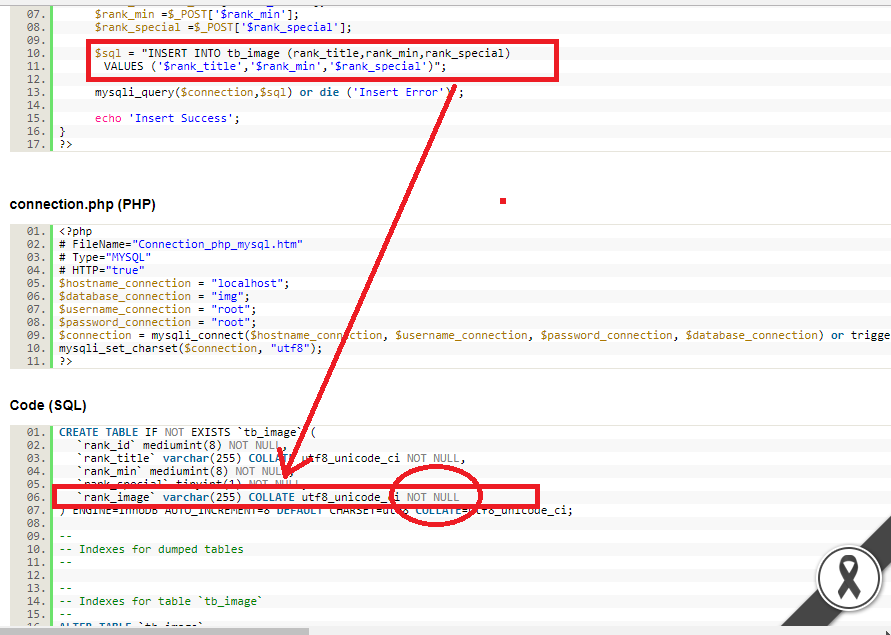Click the $connection = mysqli_connect(...) line
891x635 pixels.
click(474, 335)
